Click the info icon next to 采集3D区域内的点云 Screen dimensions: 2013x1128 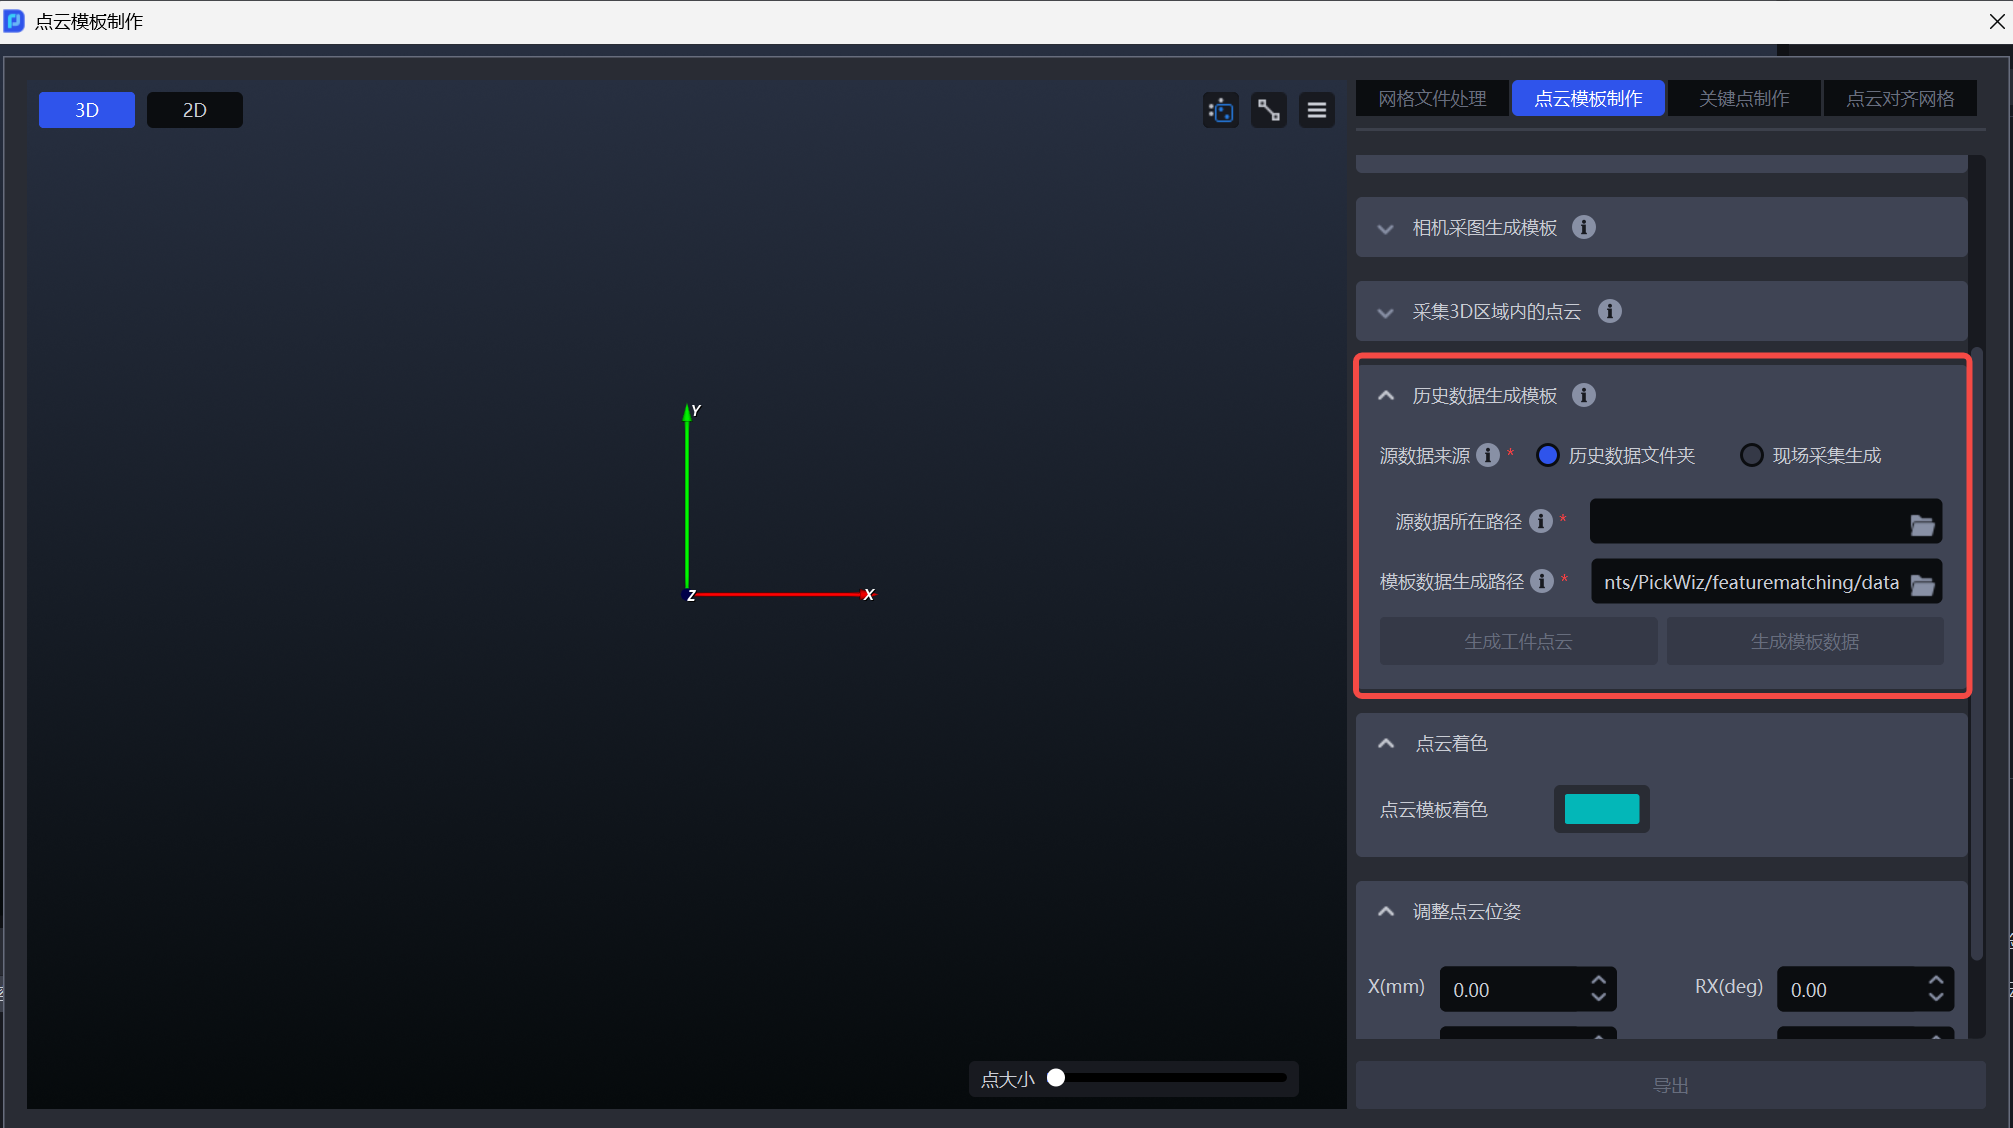(1609, 311)
